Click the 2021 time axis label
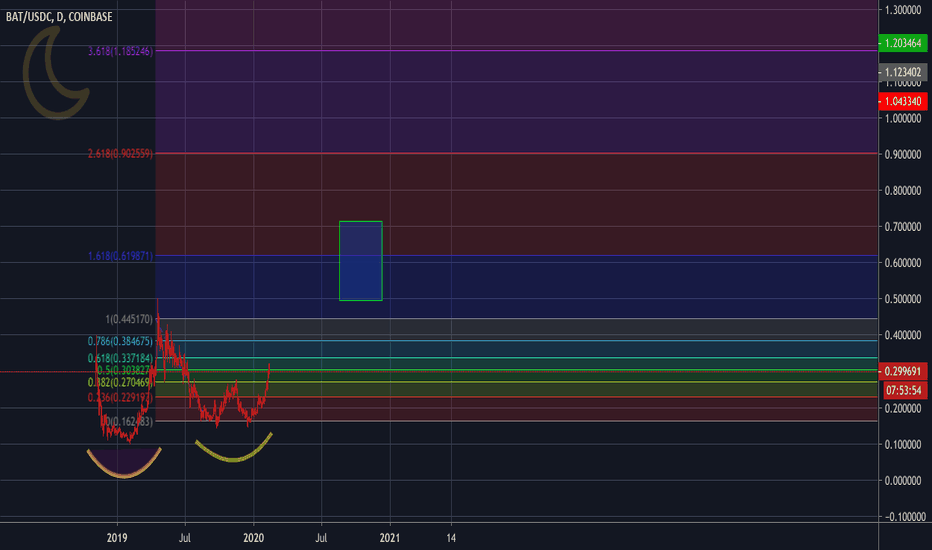932x550 pixels. pos(390,538)
